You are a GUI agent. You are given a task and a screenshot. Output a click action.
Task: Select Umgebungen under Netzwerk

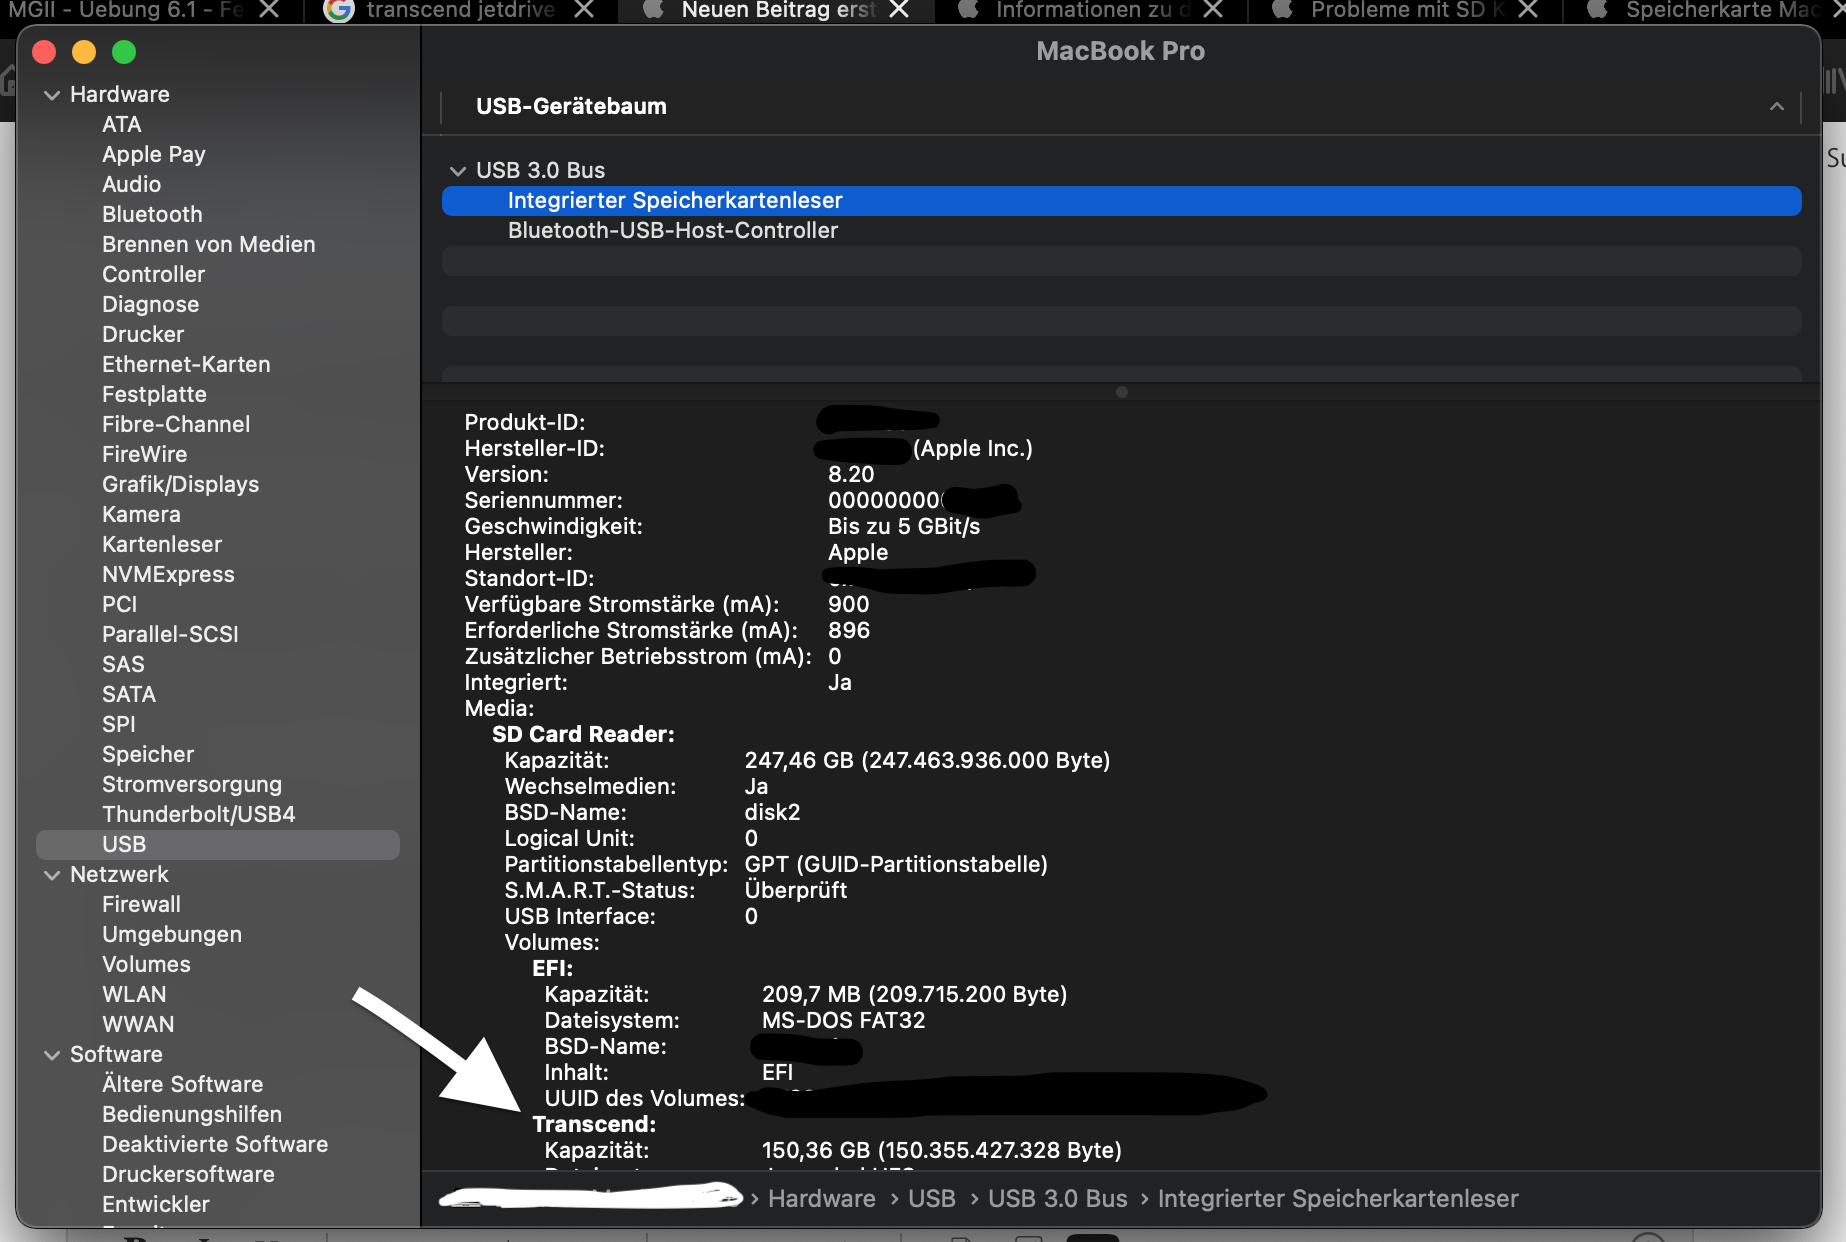(172, 935)
